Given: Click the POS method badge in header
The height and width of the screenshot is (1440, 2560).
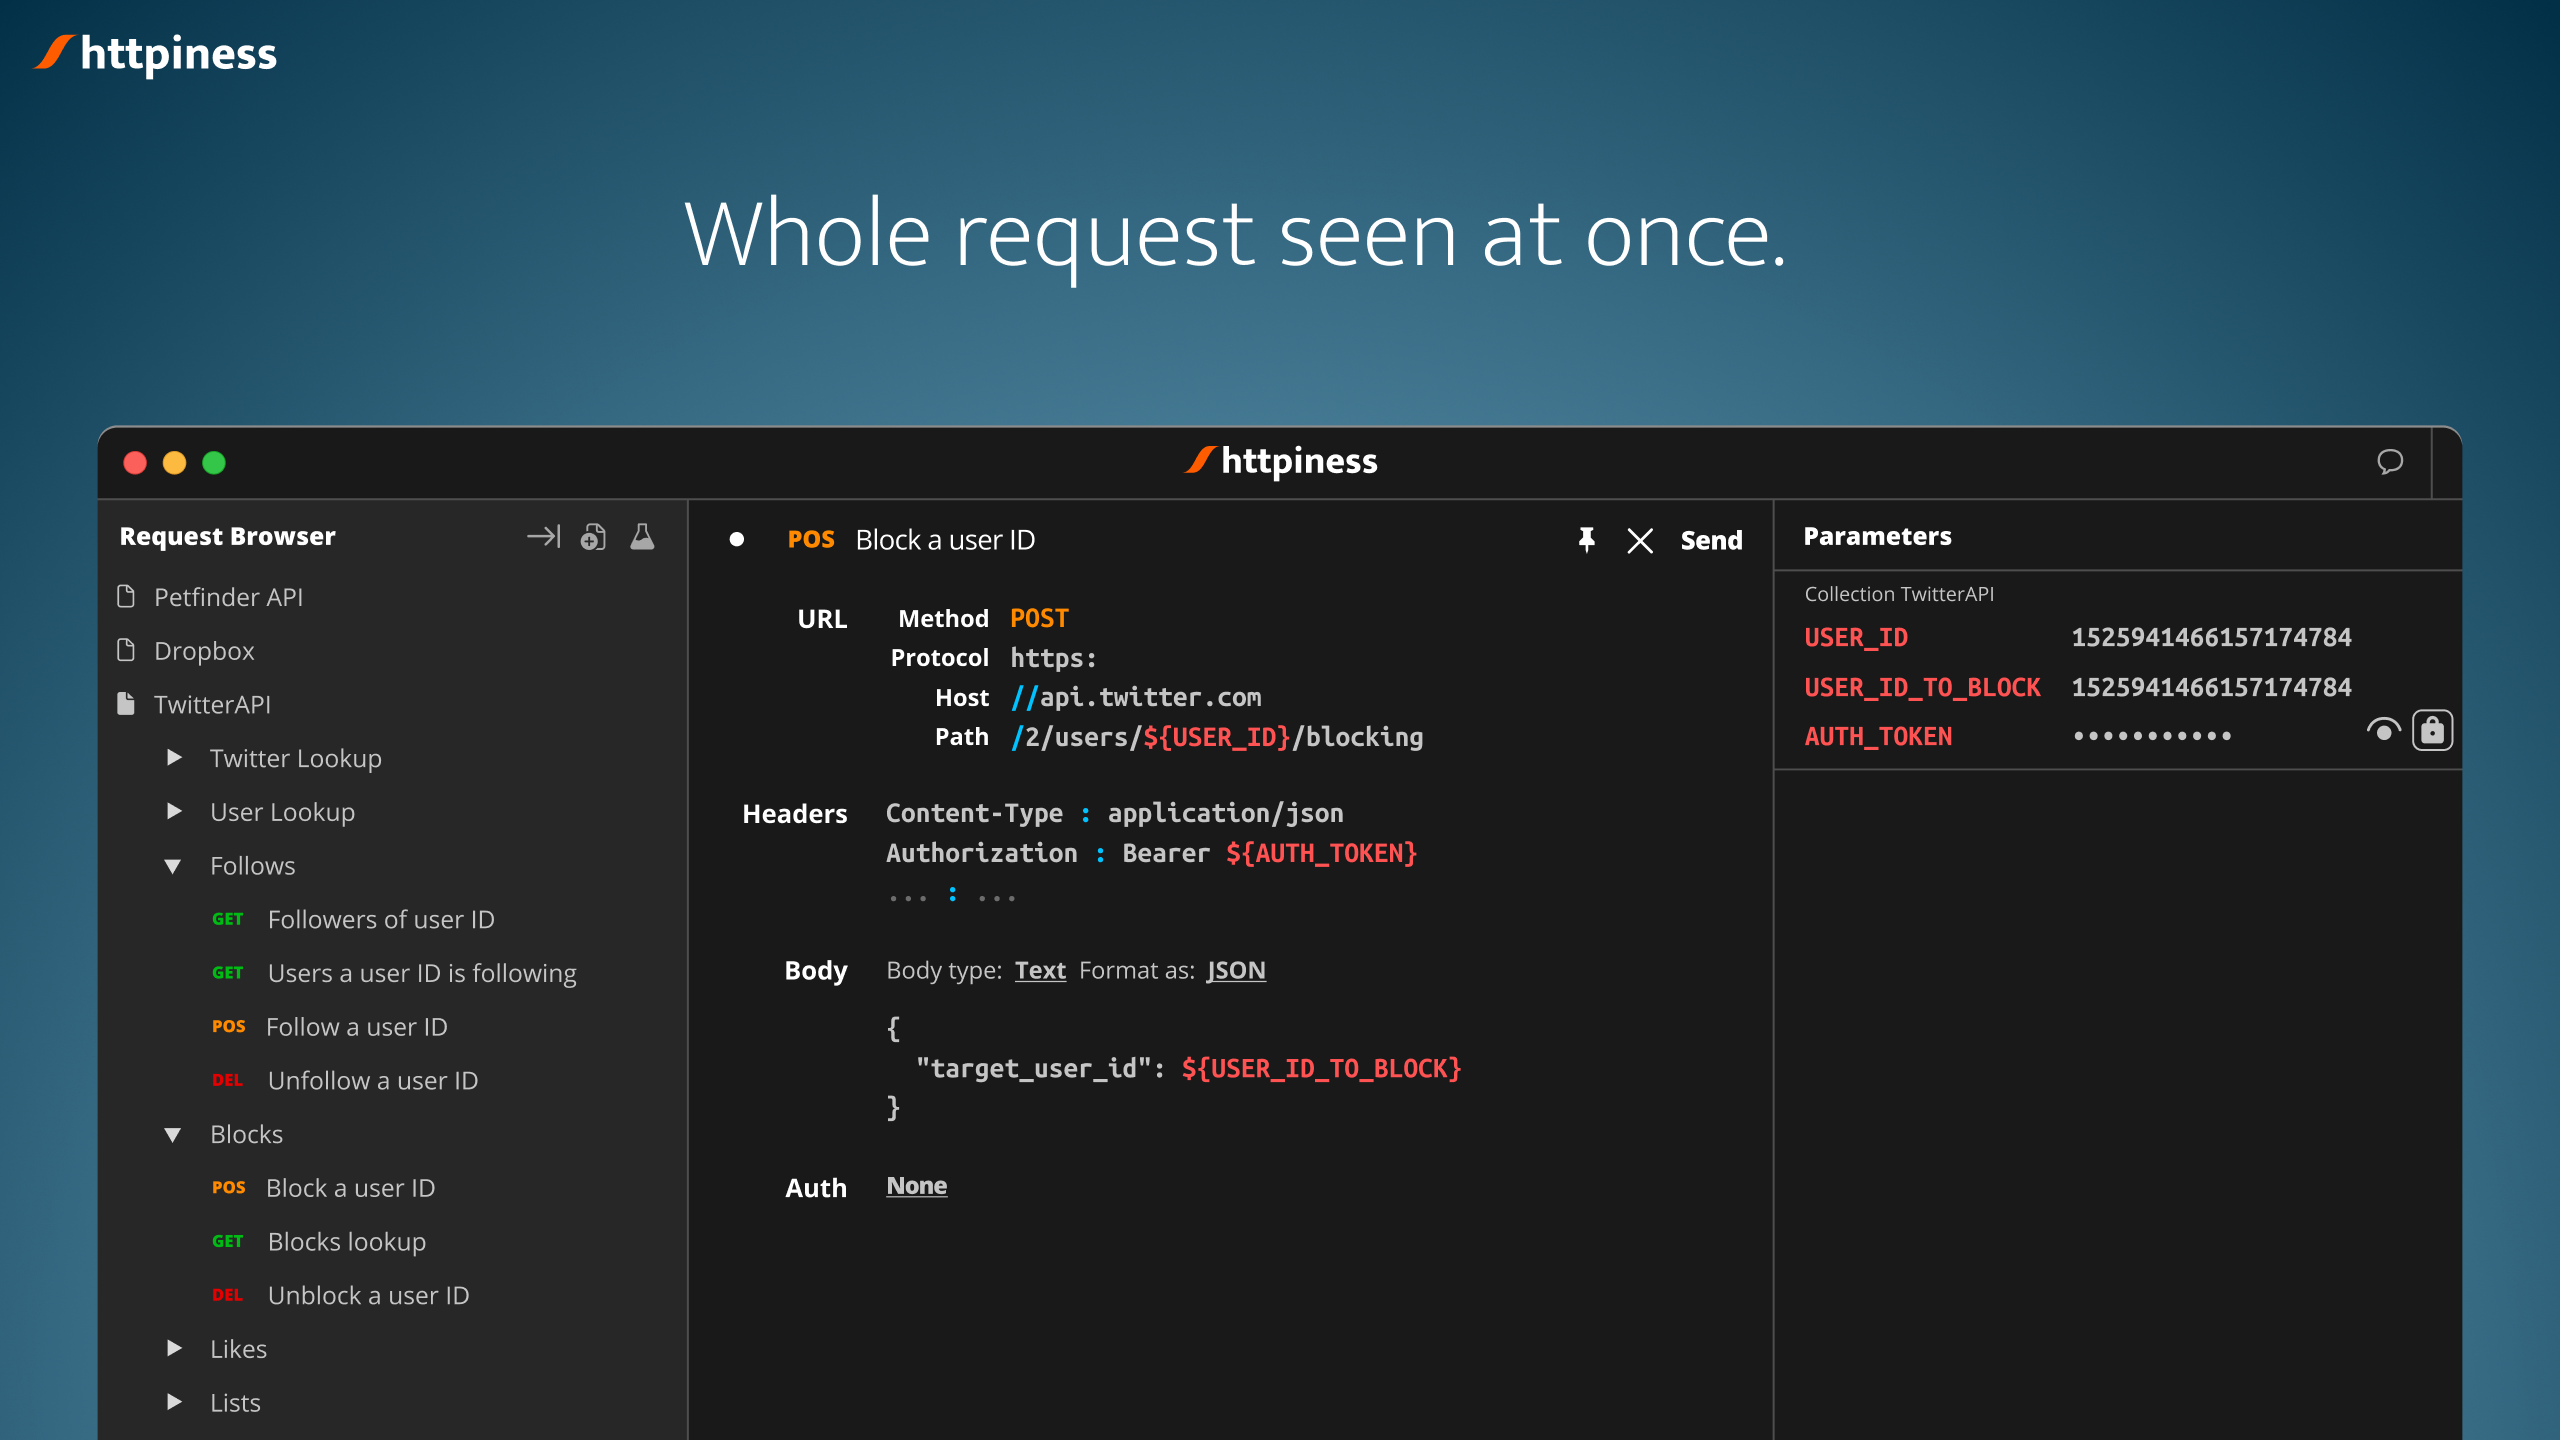Looking at the screenshot, I should pos(811,540).
